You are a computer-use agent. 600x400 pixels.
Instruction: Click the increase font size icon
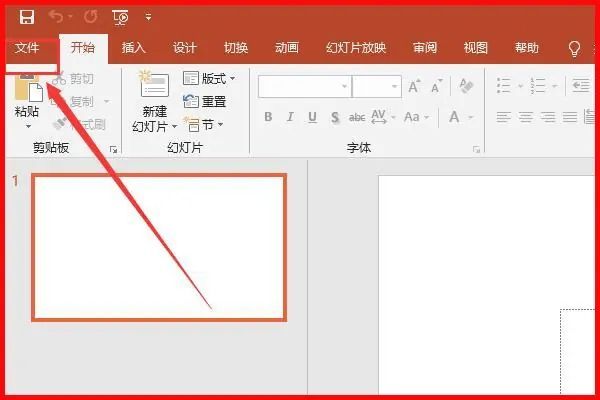tap(414, 87)
